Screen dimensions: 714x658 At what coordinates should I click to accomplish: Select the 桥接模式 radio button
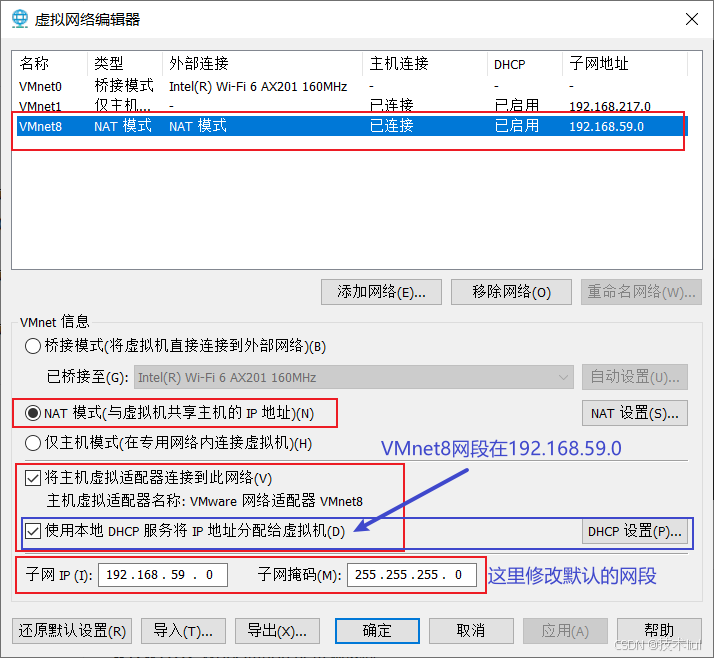(33, 346)
